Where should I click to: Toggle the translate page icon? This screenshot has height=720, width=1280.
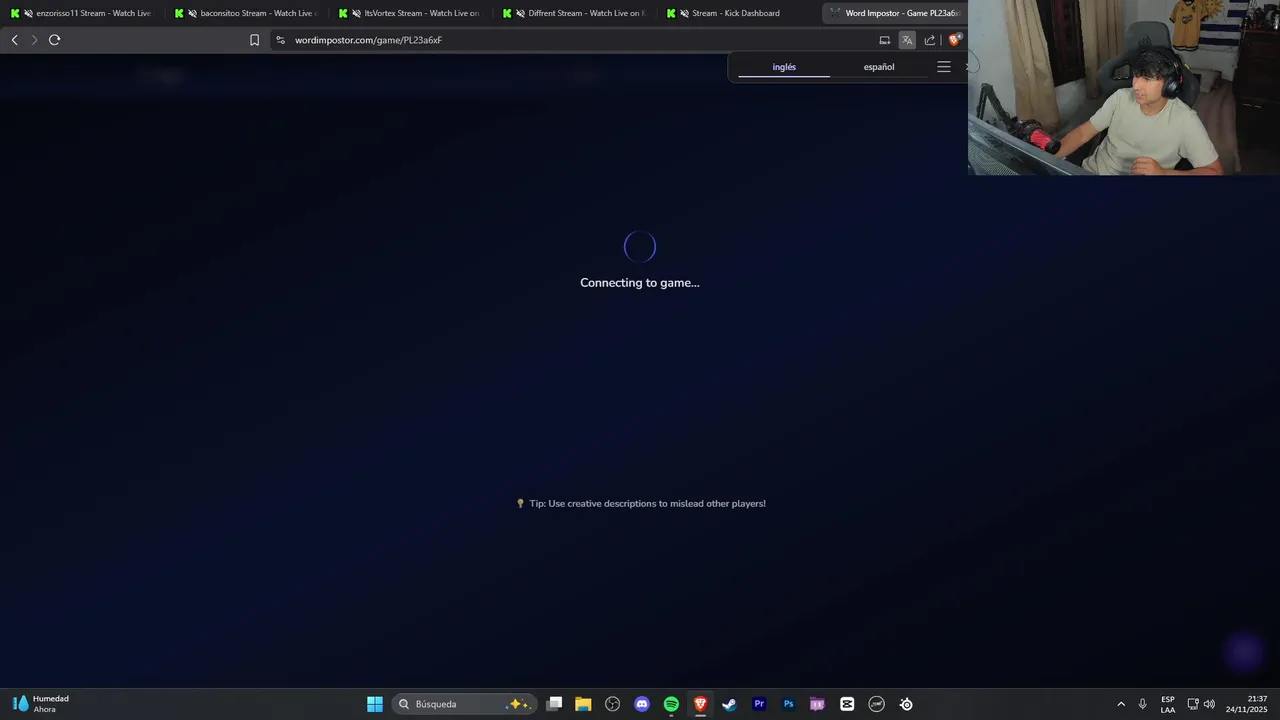907,40
